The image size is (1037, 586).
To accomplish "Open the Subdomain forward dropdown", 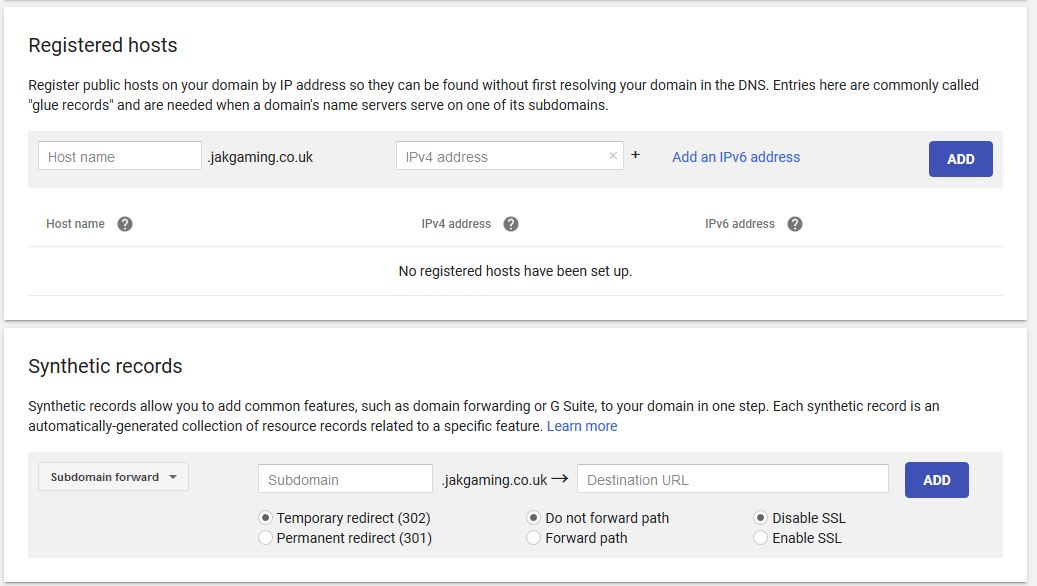I will click(x=113, y=477).
